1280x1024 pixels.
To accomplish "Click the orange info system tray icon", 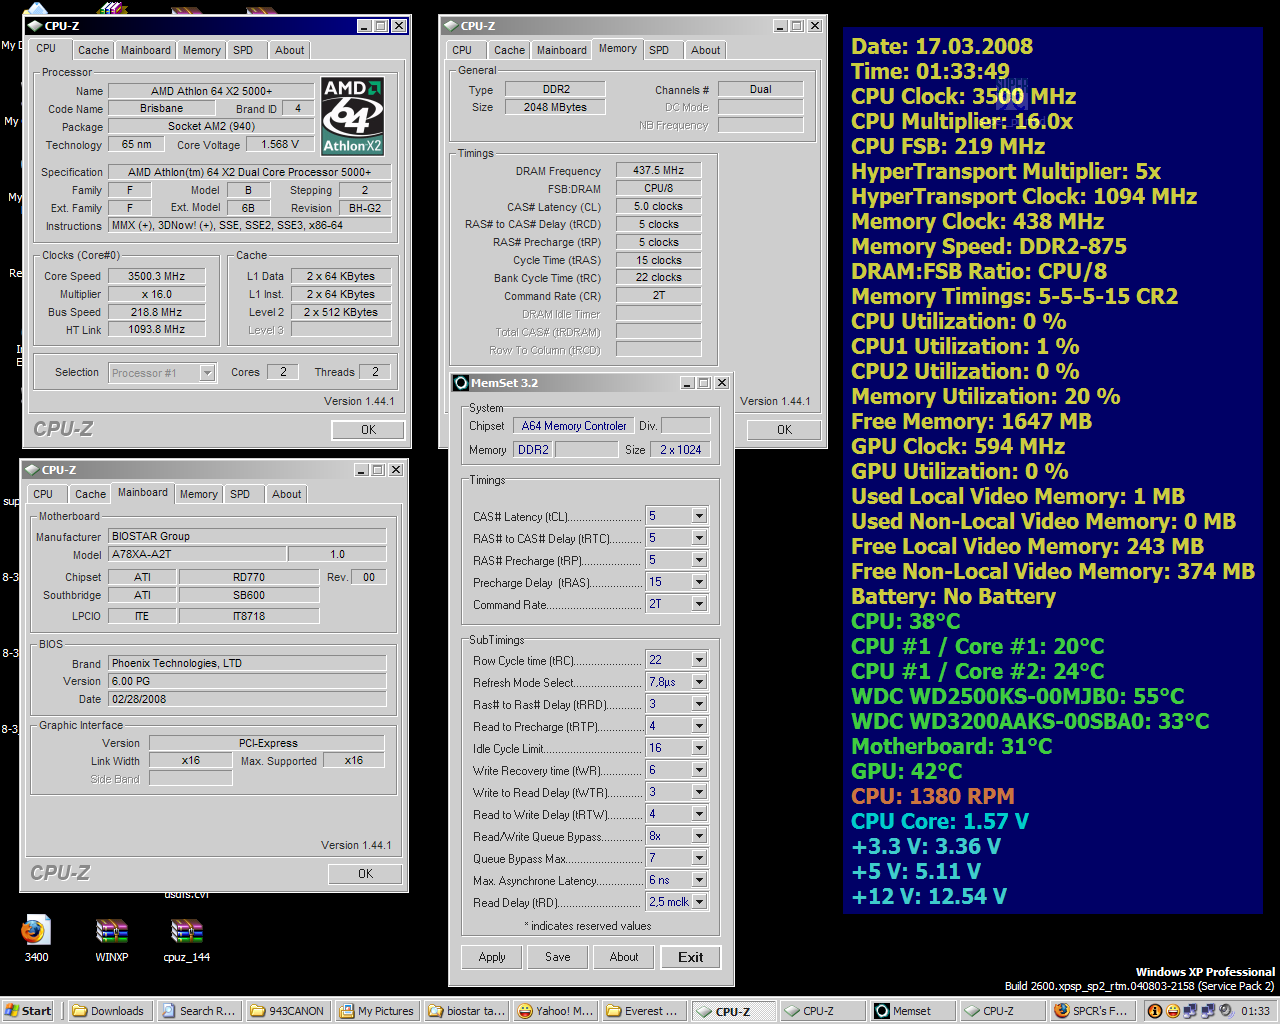I will tap(1155, 1011).
